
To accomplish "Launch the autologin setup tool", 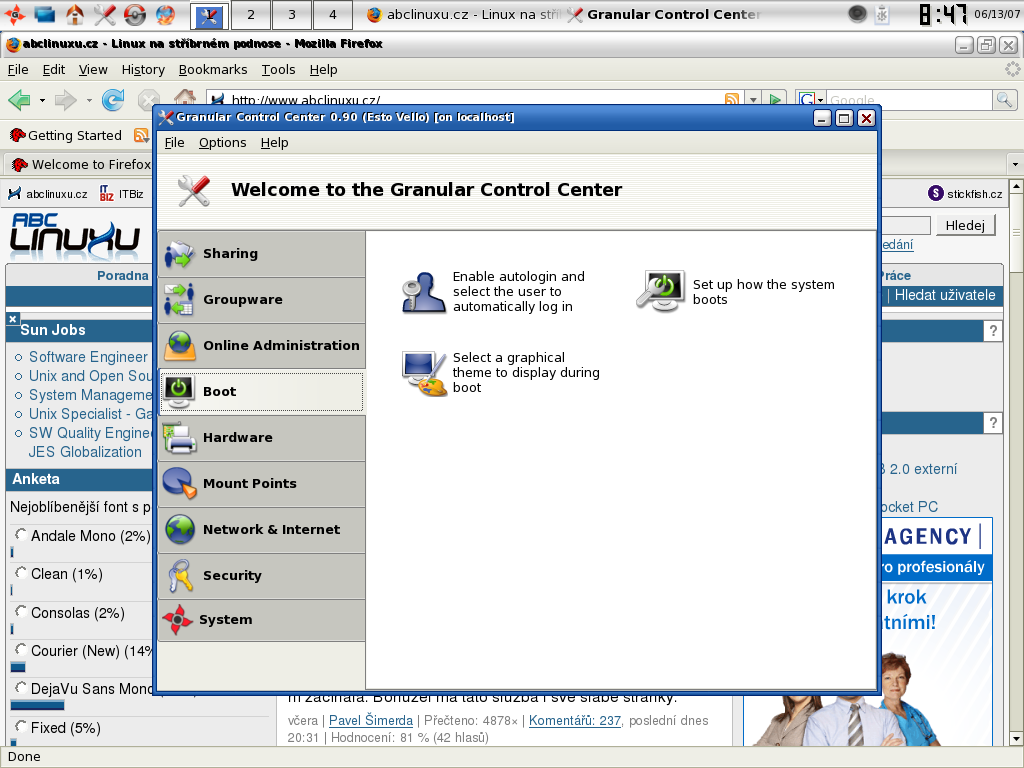I will [x=494, y=292].
